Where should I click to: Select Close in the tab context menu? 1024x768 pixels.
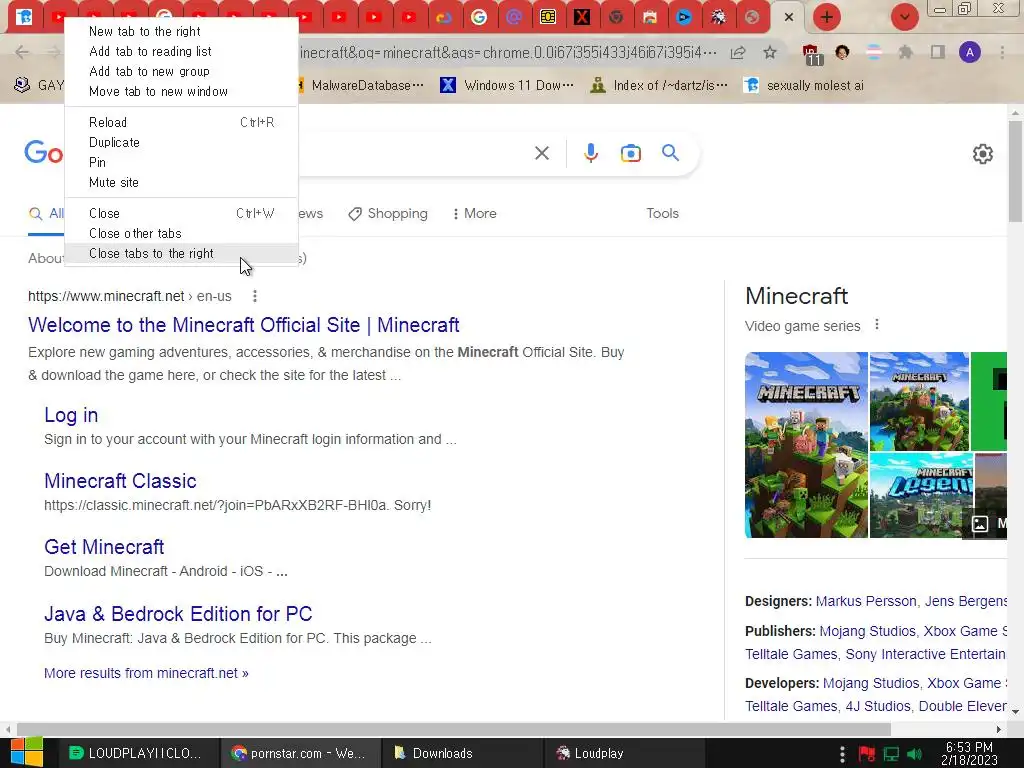point(181,214)
